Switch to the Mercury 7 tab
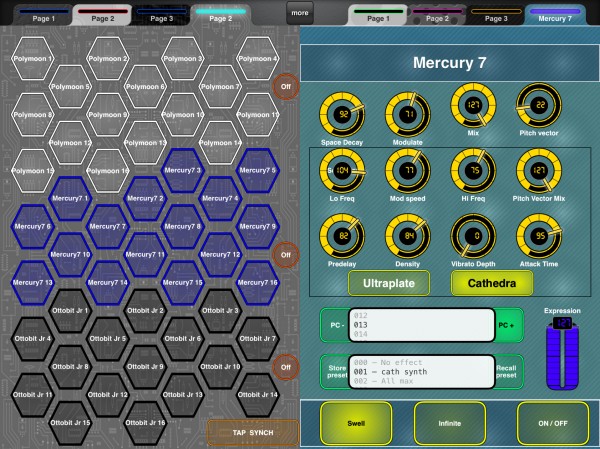This screenshot has width=600, height=449. tap(555, 16)
